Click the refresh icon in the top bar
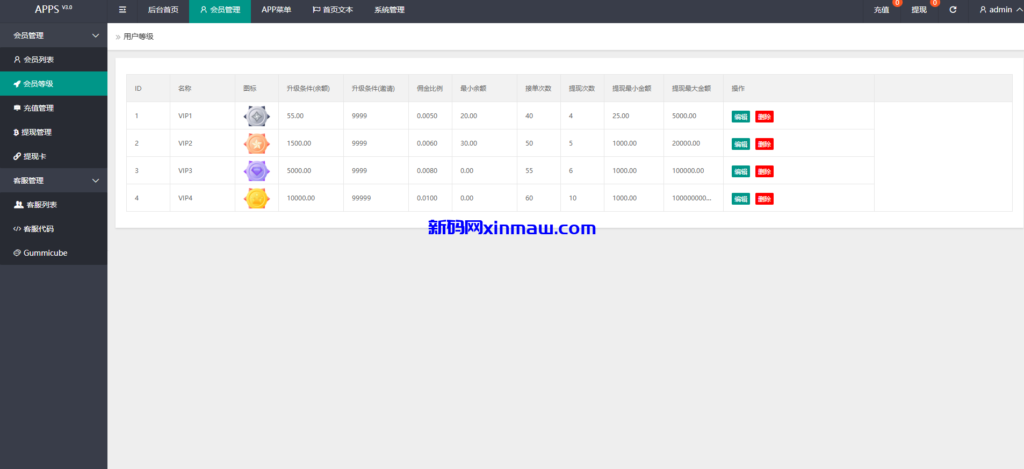Image resolution: width=1024 pixels, height=469 pixels. click(953, 10)
